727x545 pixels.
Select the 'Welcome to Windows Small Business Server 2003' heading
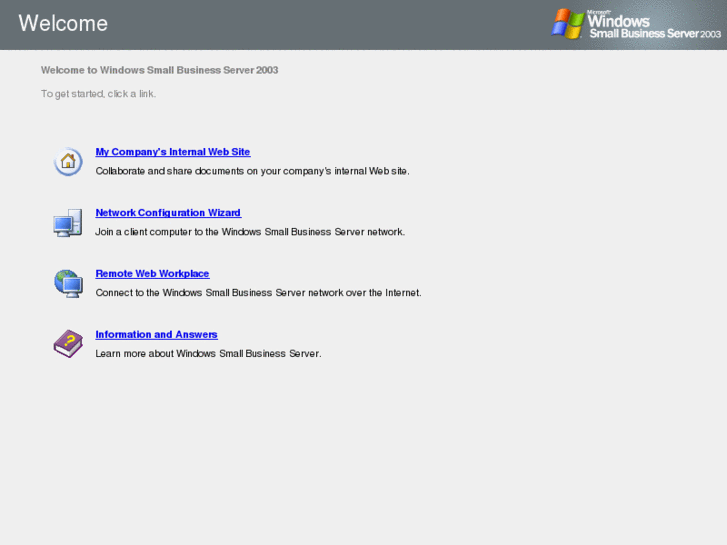coord(159,70)
